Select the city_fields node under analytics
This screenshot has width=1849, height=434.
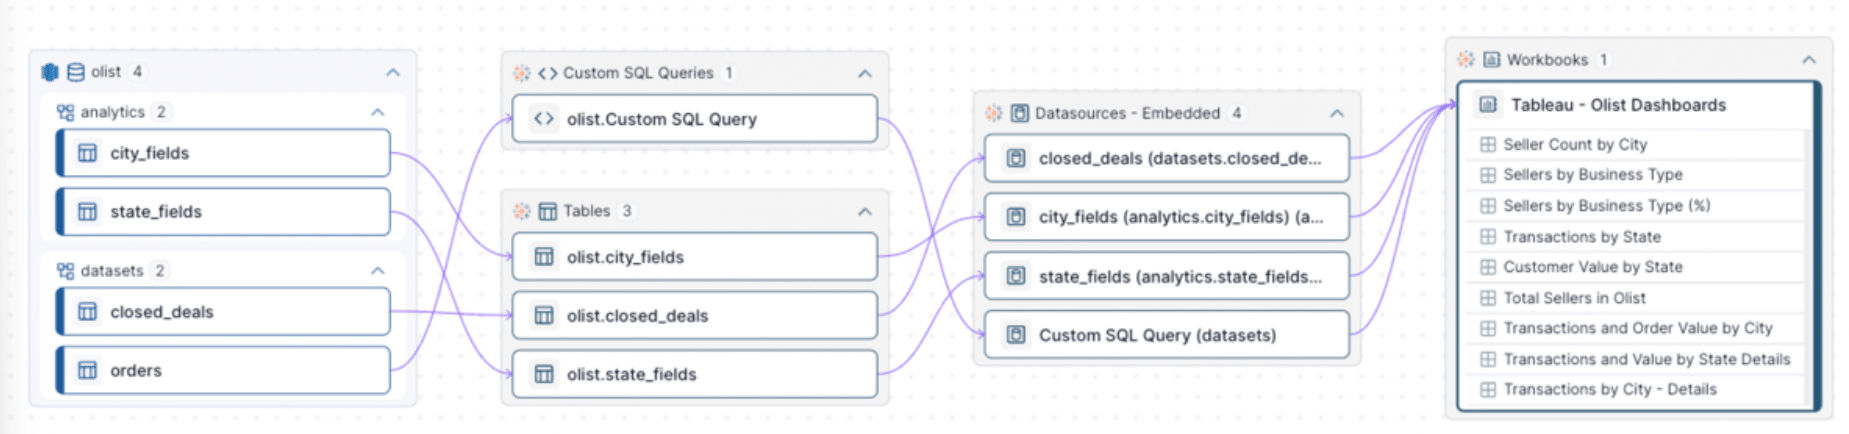pyautogui.click(x=223, y=153)
